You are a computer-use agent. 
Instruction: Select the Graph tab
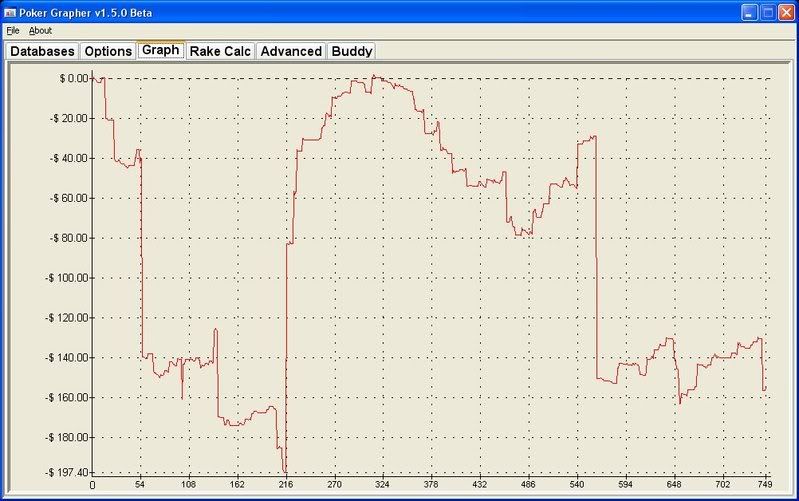pos(160,50)
